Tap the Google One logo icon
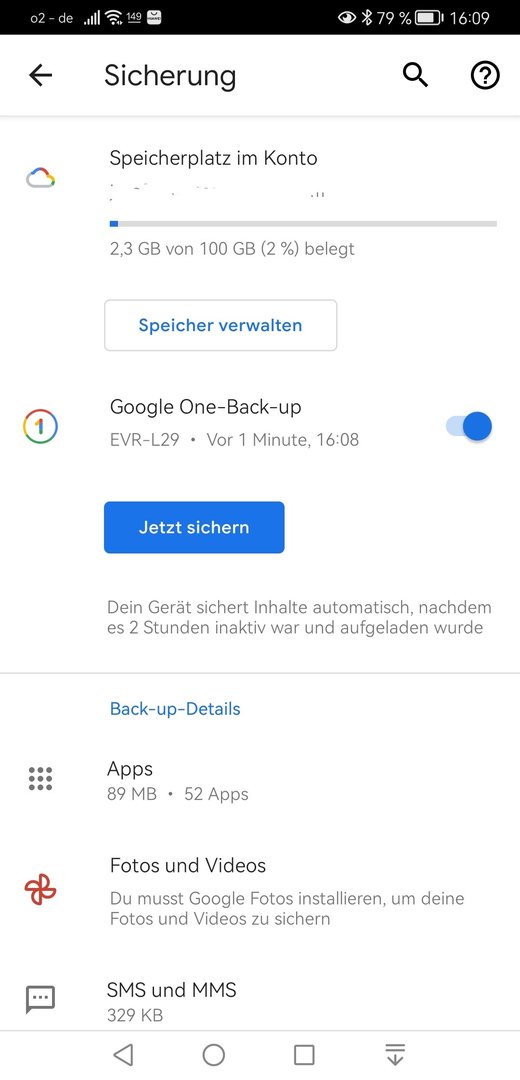 tap(40, 426)
